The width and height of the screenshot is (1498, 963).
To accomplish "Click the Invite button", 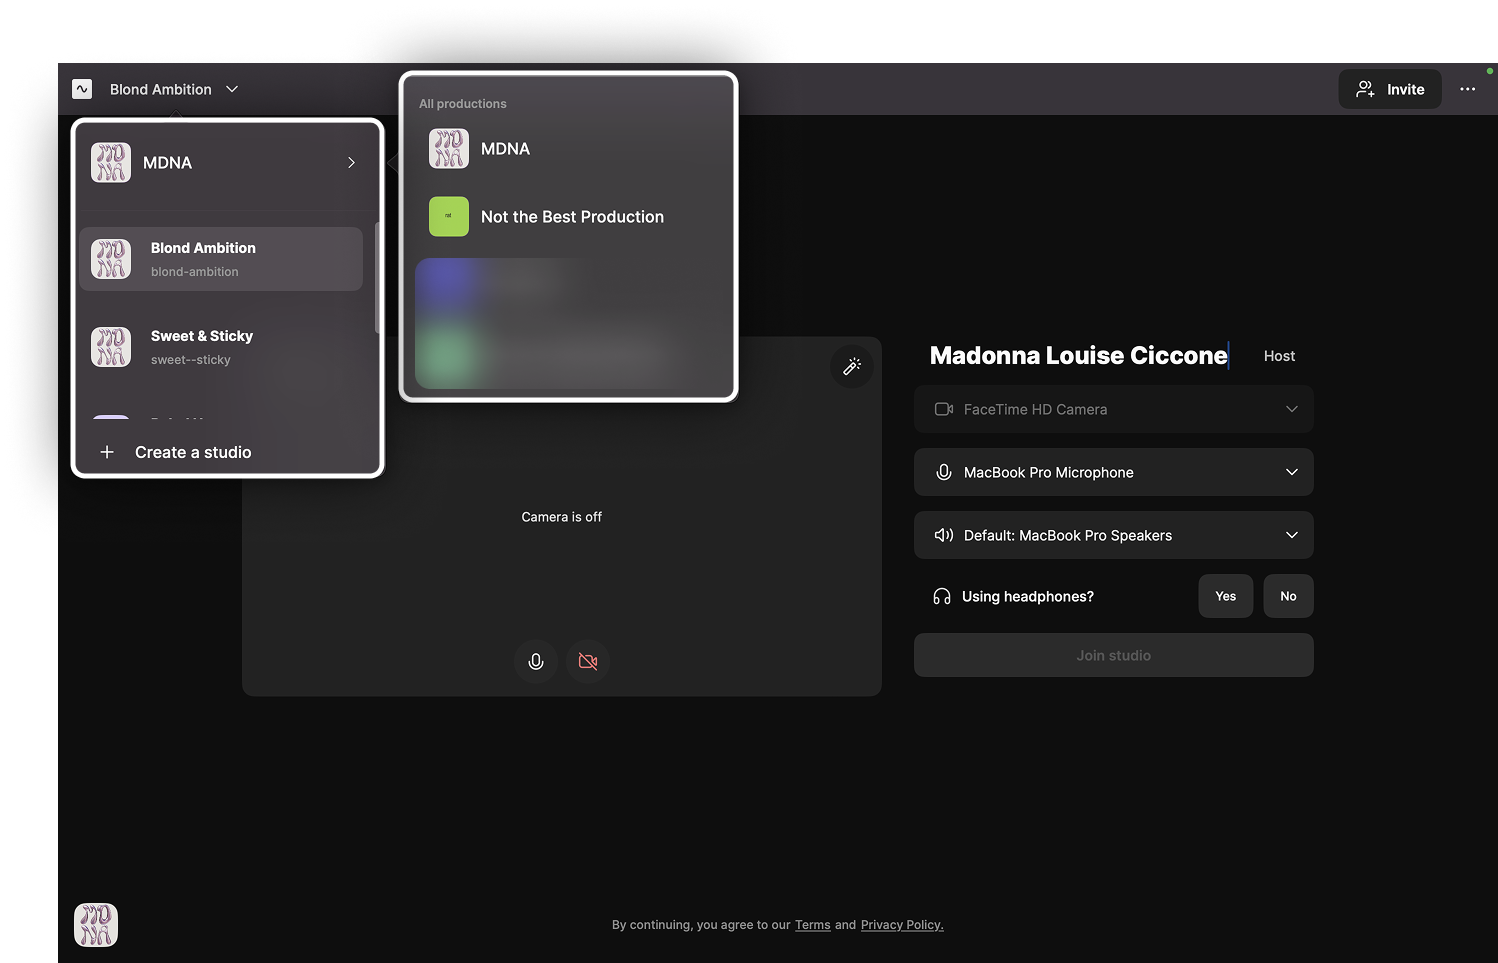I will pyautogui.click(x=1389, y=89).
